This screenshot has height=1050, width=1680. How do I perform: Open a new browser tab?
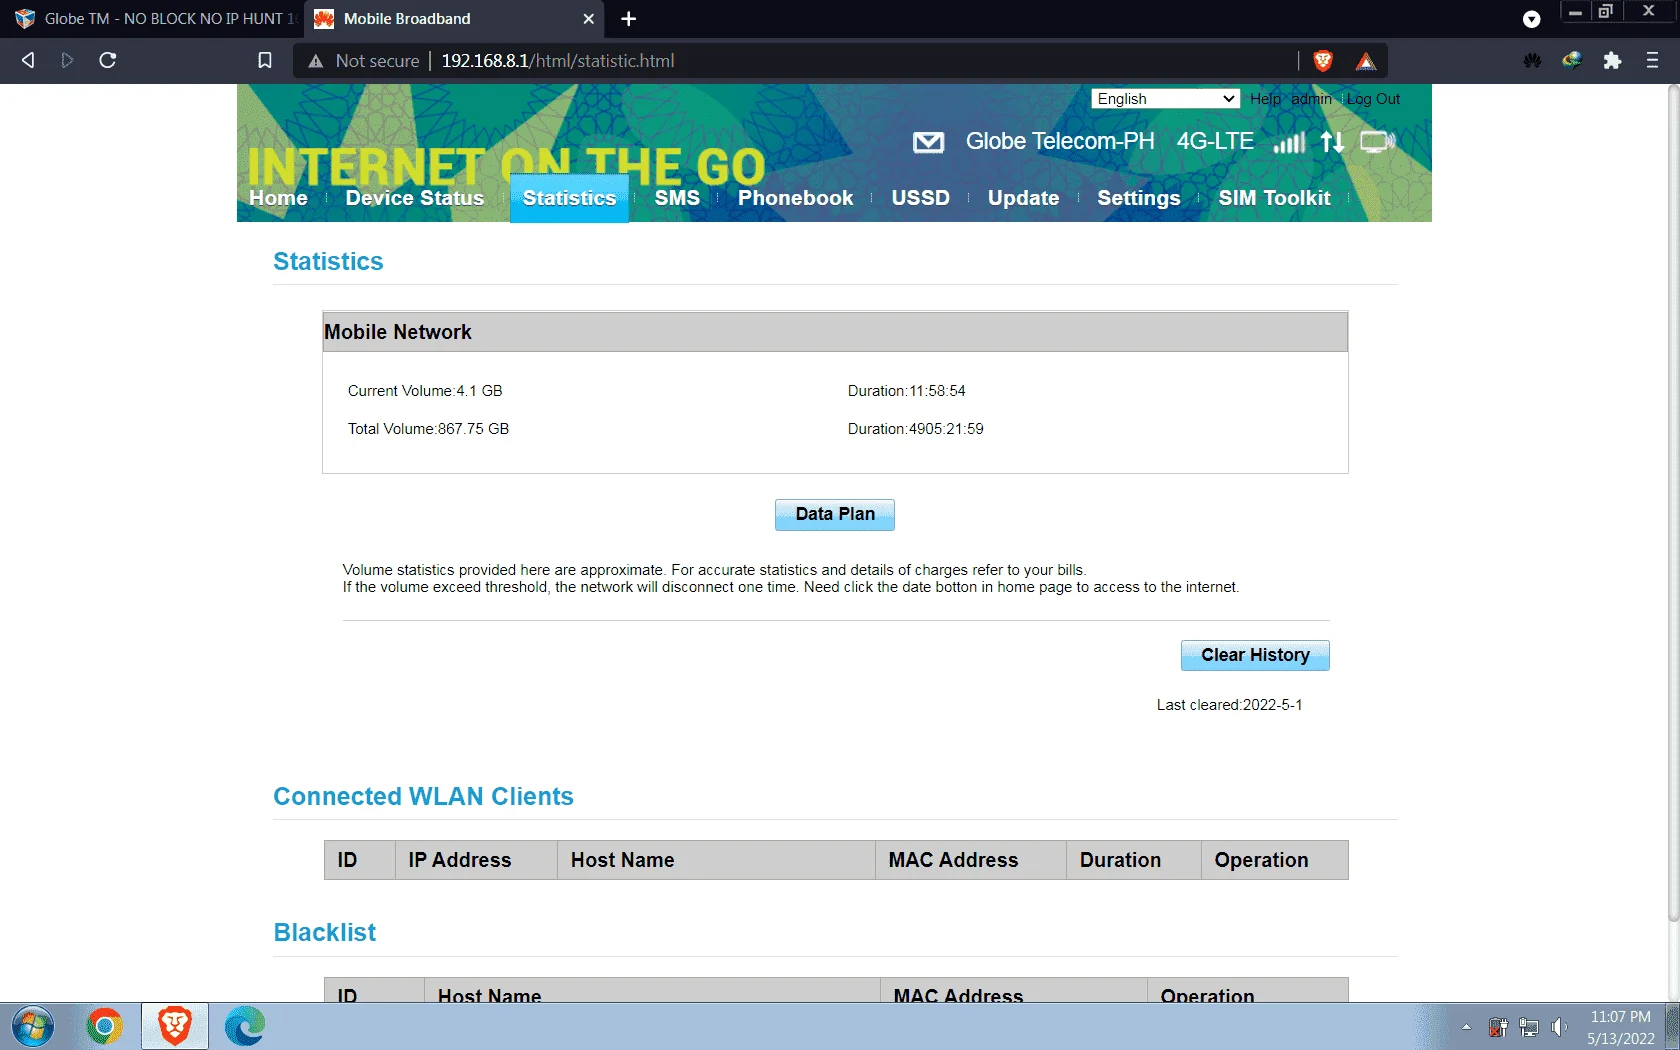(629, 19)
